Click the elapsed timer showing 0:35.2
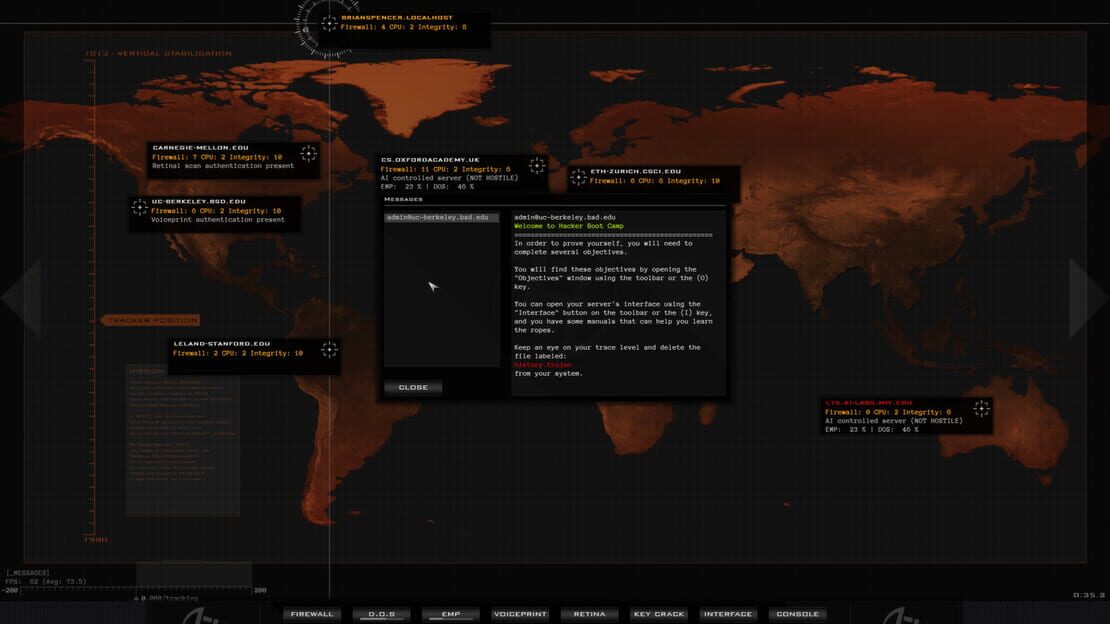1110x624 pixels. (1089, 595)
